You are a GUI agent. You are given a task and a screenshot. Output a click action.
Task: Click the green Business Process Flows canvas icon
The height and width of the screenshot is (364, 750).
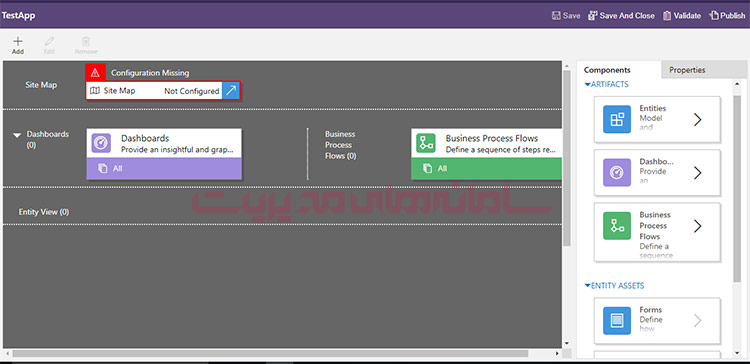(x=426, y=143)
